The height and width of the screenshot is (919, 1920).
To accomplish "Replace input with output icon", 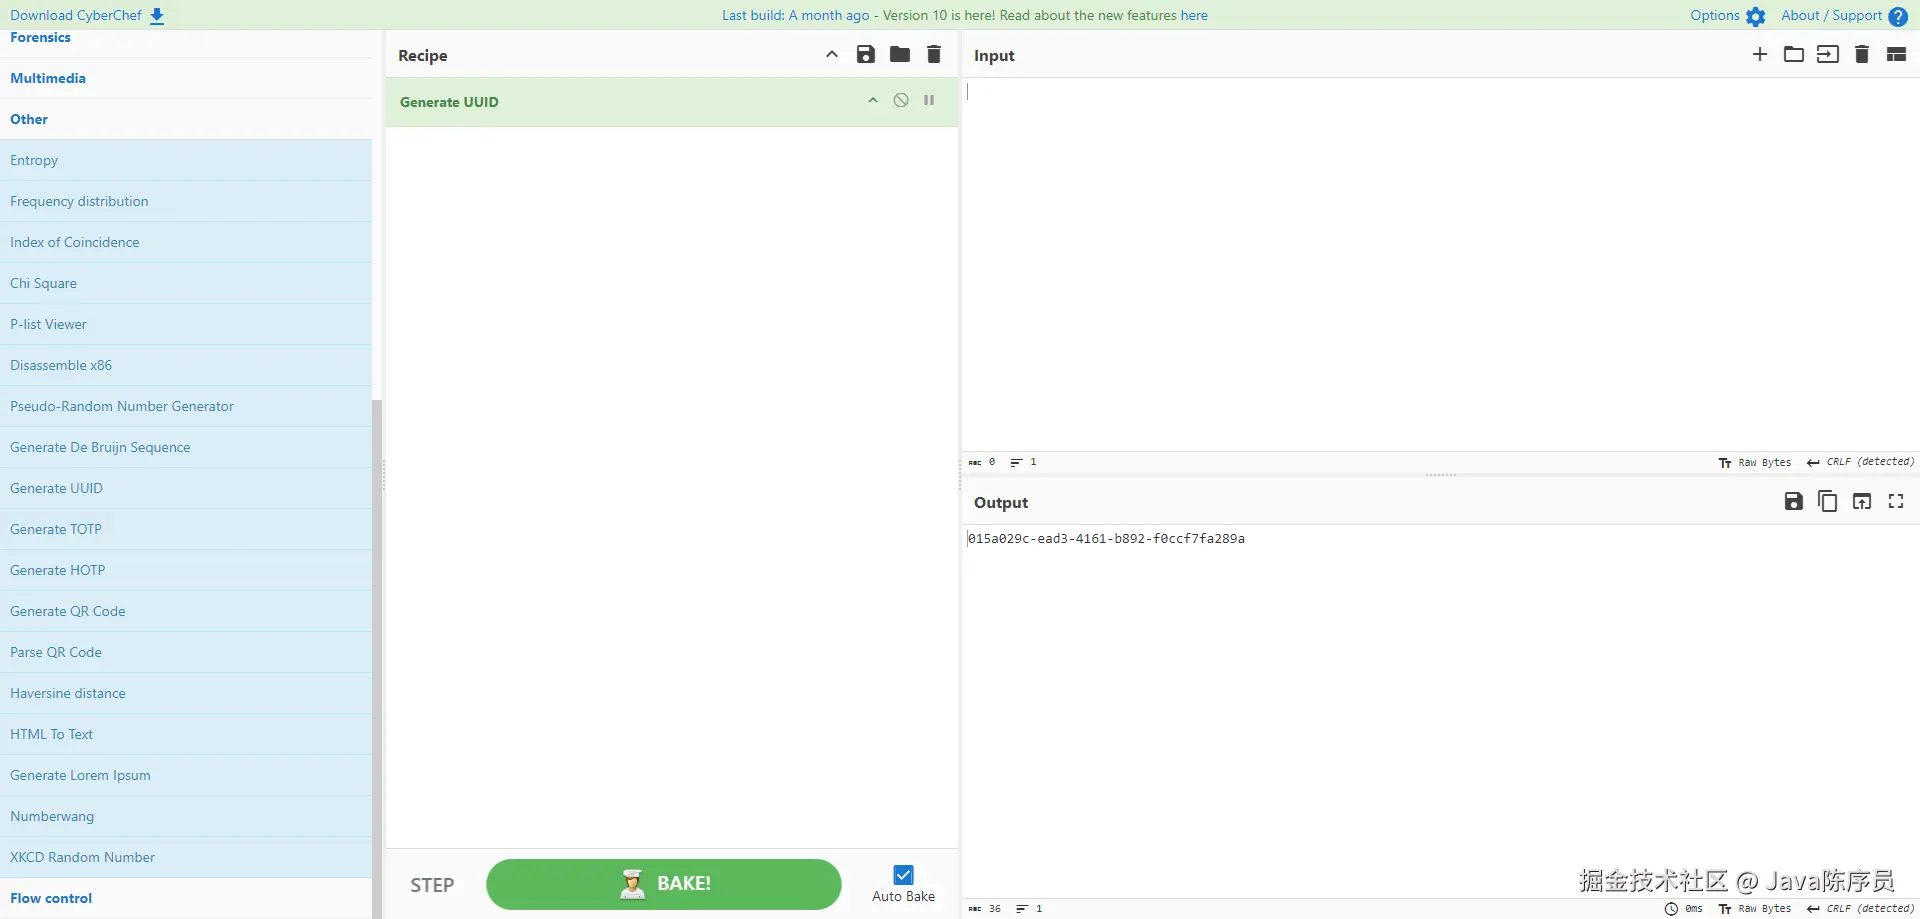I will pos(1862,502).
